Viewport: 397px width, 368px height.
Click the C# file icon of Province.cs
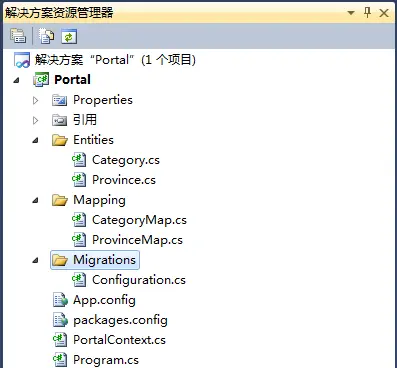(79, 180)
